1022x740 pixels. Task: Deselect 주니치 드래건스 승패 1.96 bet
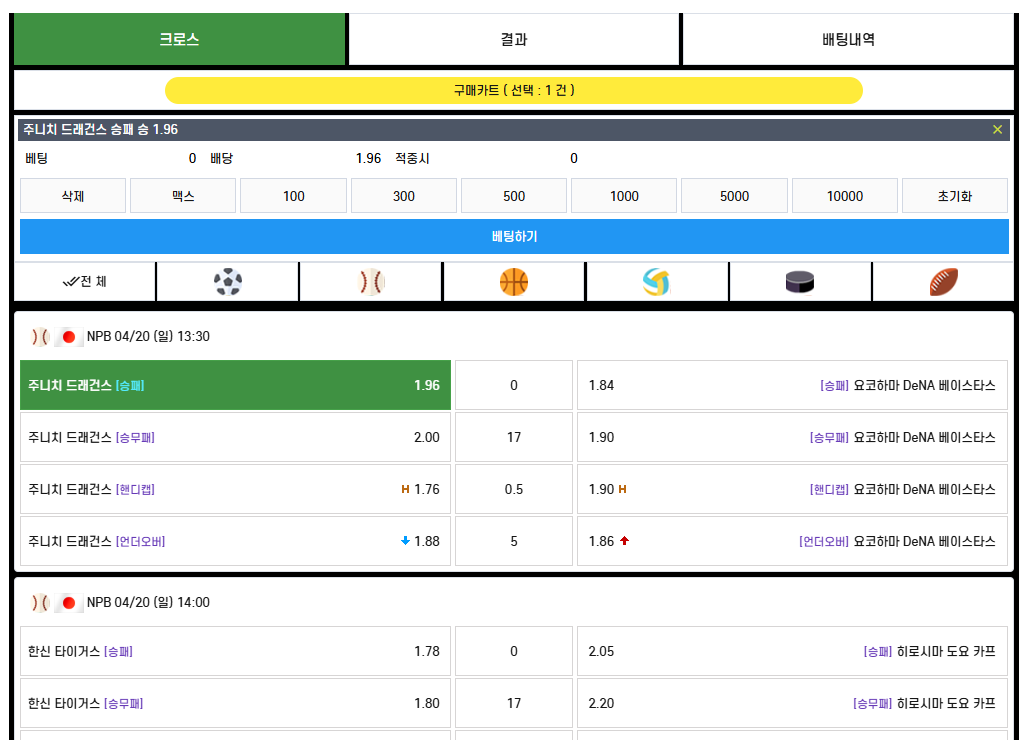[235, 385]
